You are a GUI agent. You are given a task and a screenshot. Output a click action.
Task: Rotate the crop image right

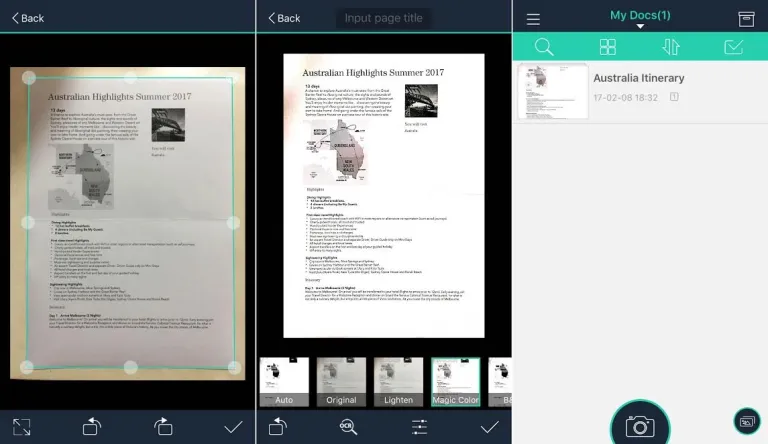pyautogui.click(x=163, y=426)
